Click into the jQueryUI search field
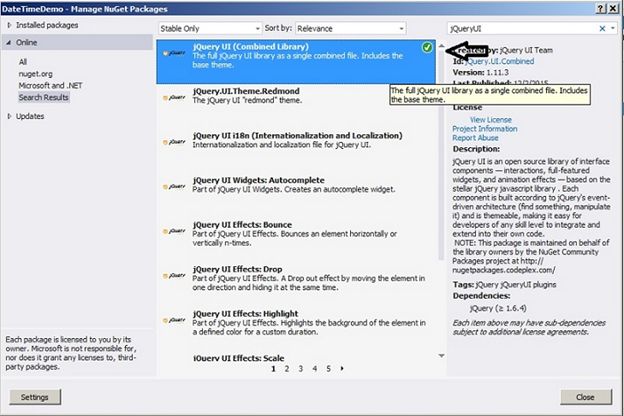 click(521, 28)
